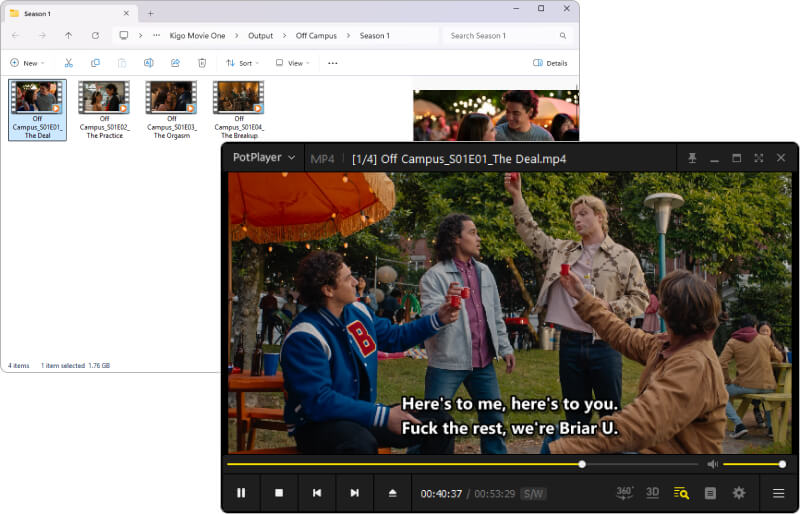The height and width of the screenshot is (514, 800).
Task: Select Off Campus_S01E03 video file
Action: 171,110
